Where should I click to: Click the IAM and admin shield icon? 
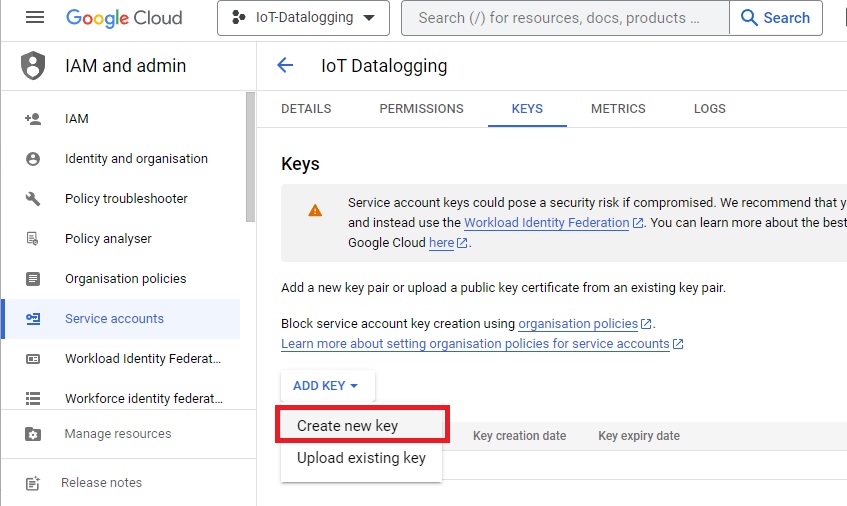(x=33, y=65)
